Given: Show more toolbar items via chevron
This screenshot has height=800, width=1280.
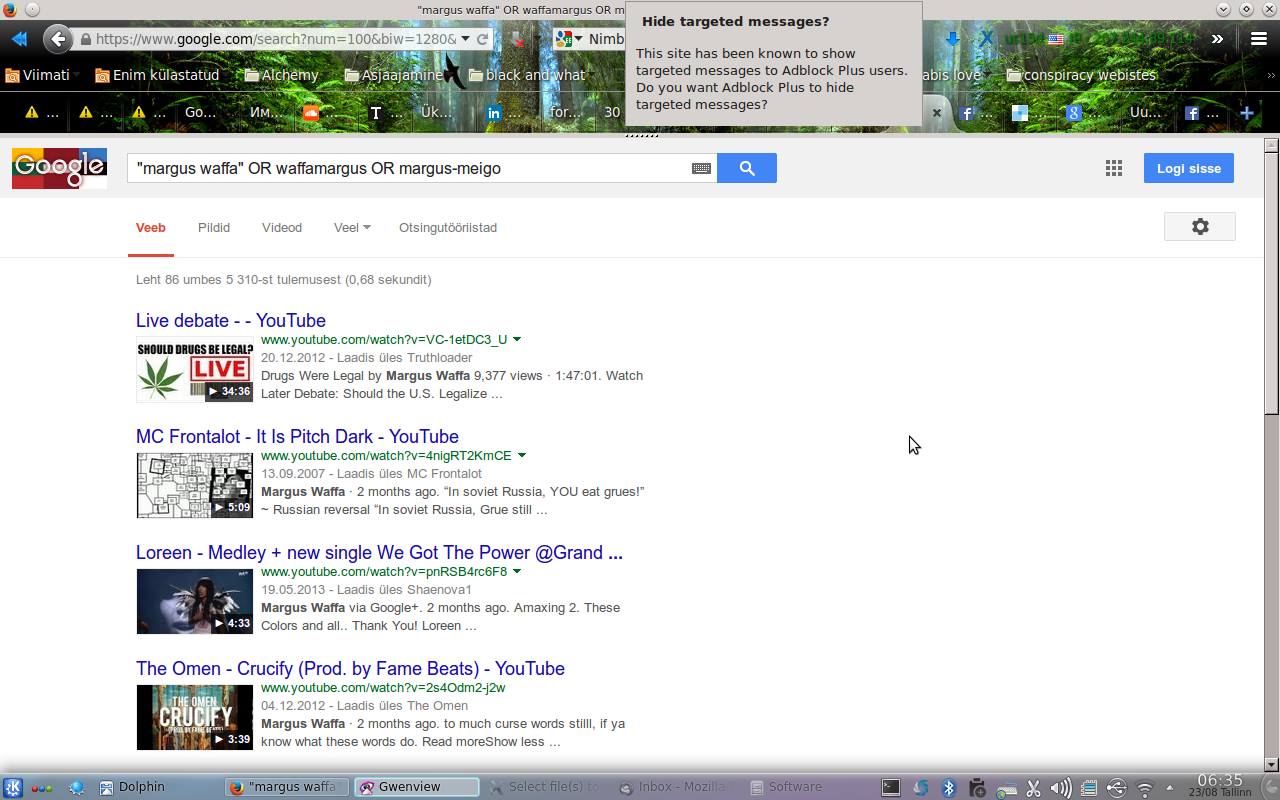Looking at the screenshot, I should pyautogui.click(x=1217, y=39).
